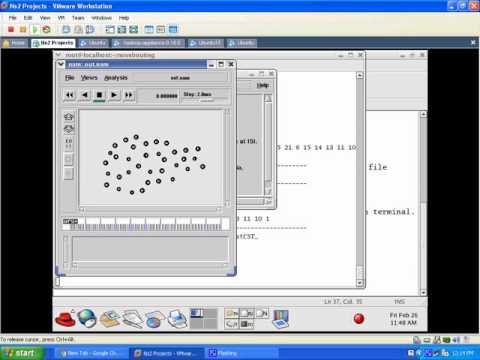Click the Quick Switch mode icon in VMware toolbar
This screenshot has height=360, width=480.
(122, 30)
